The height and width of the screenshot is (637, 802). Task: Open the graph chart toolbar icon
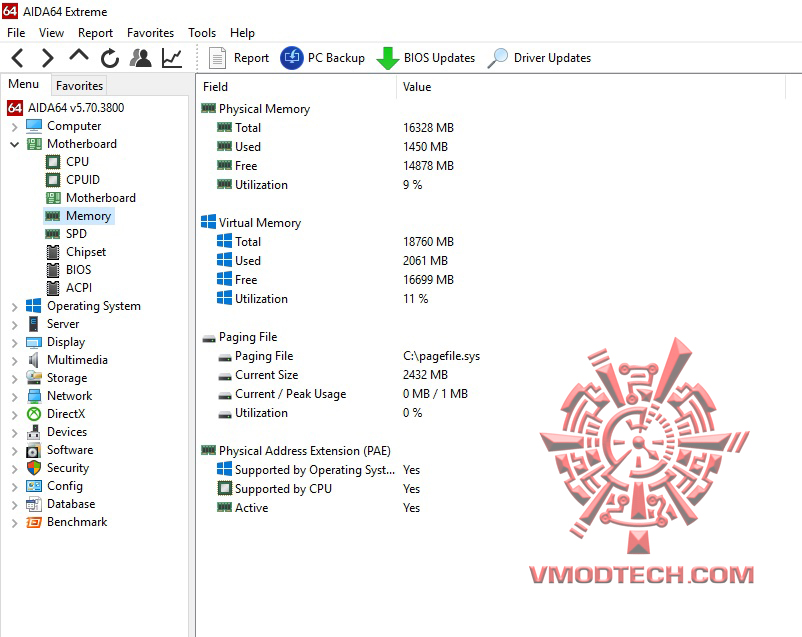[x=172, y=58]
